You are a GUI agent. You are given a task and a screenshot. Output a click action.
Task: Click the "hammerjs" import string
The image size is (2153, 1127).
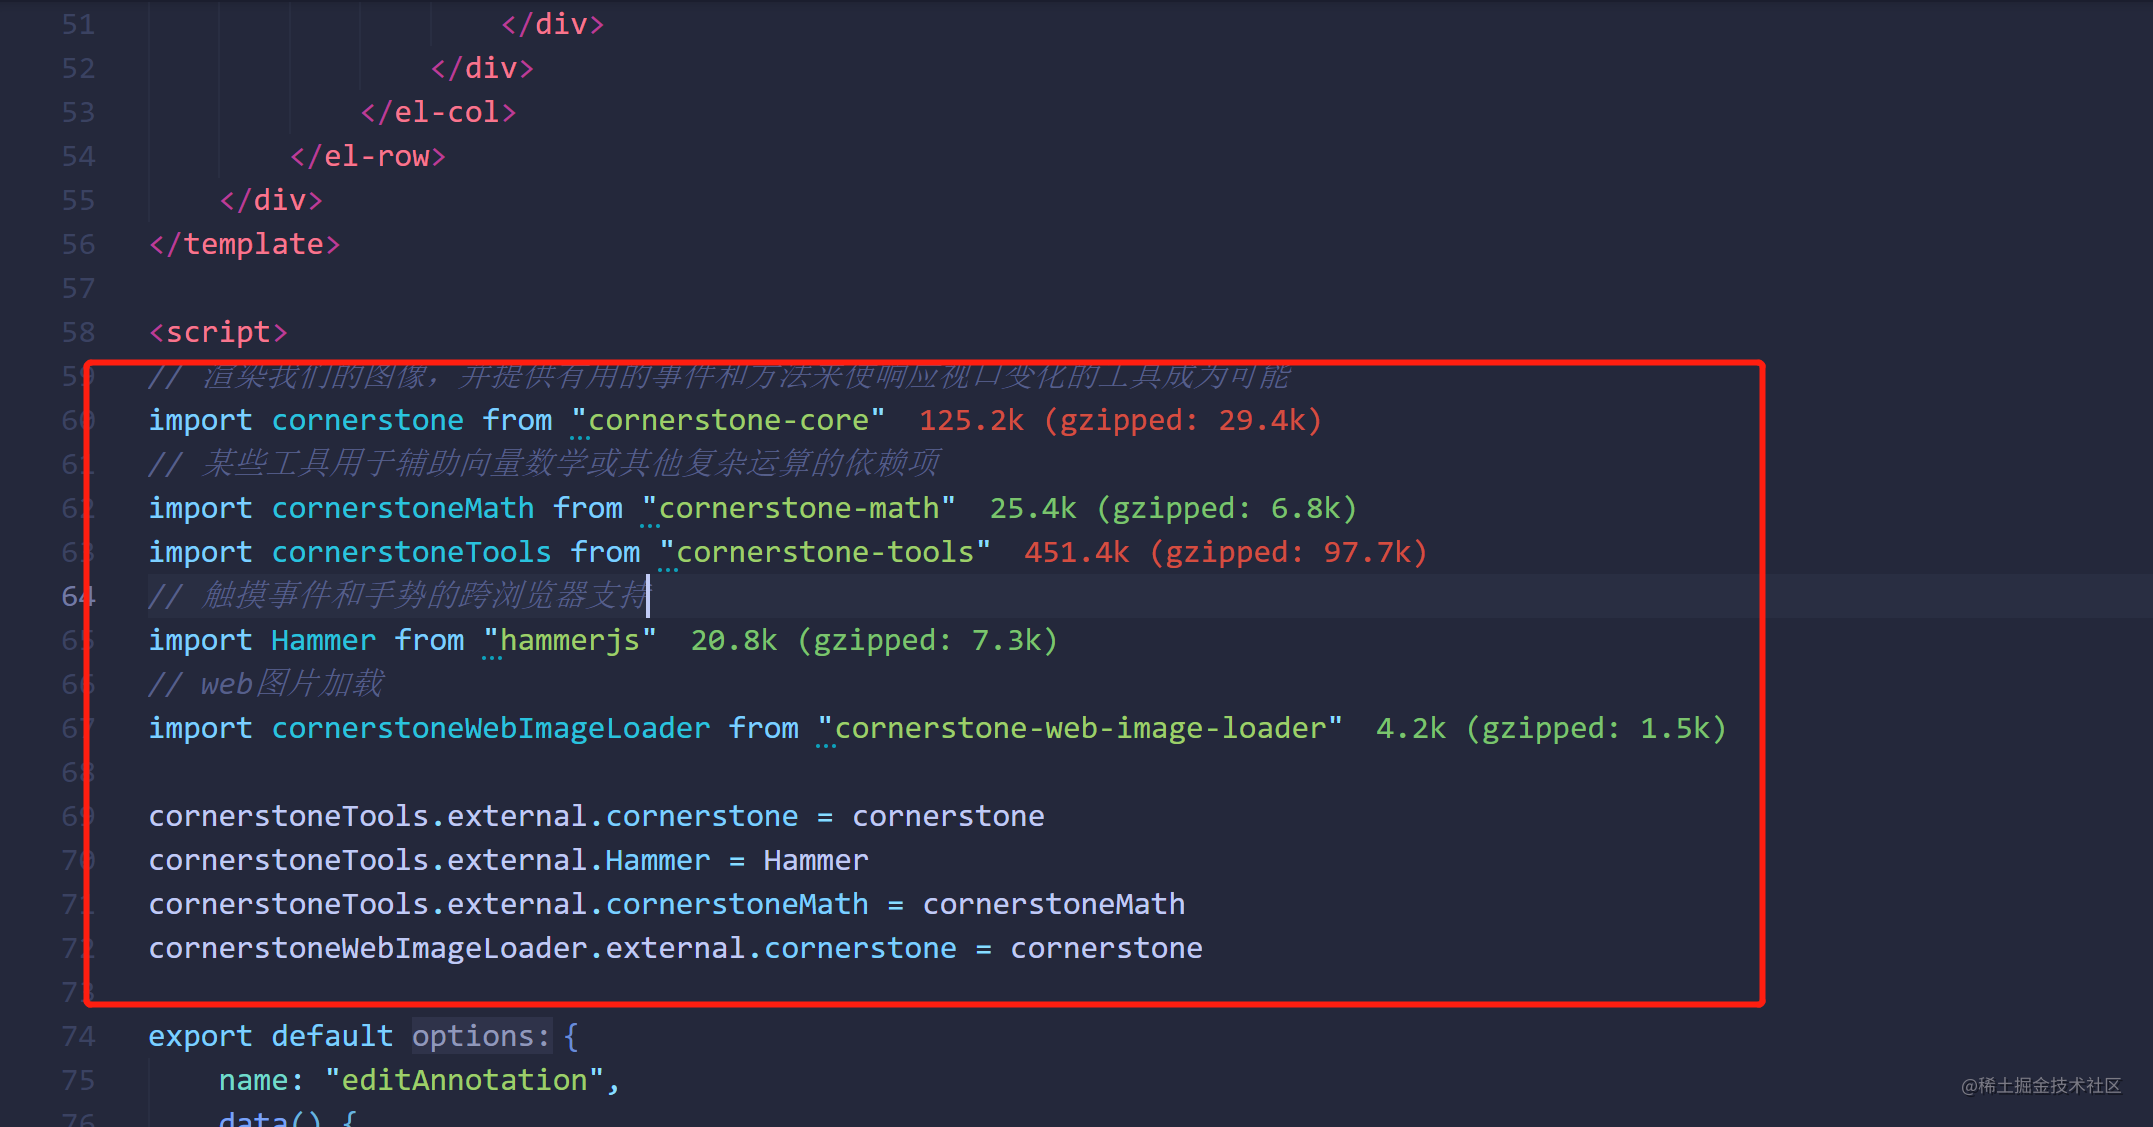pos(570,640)
